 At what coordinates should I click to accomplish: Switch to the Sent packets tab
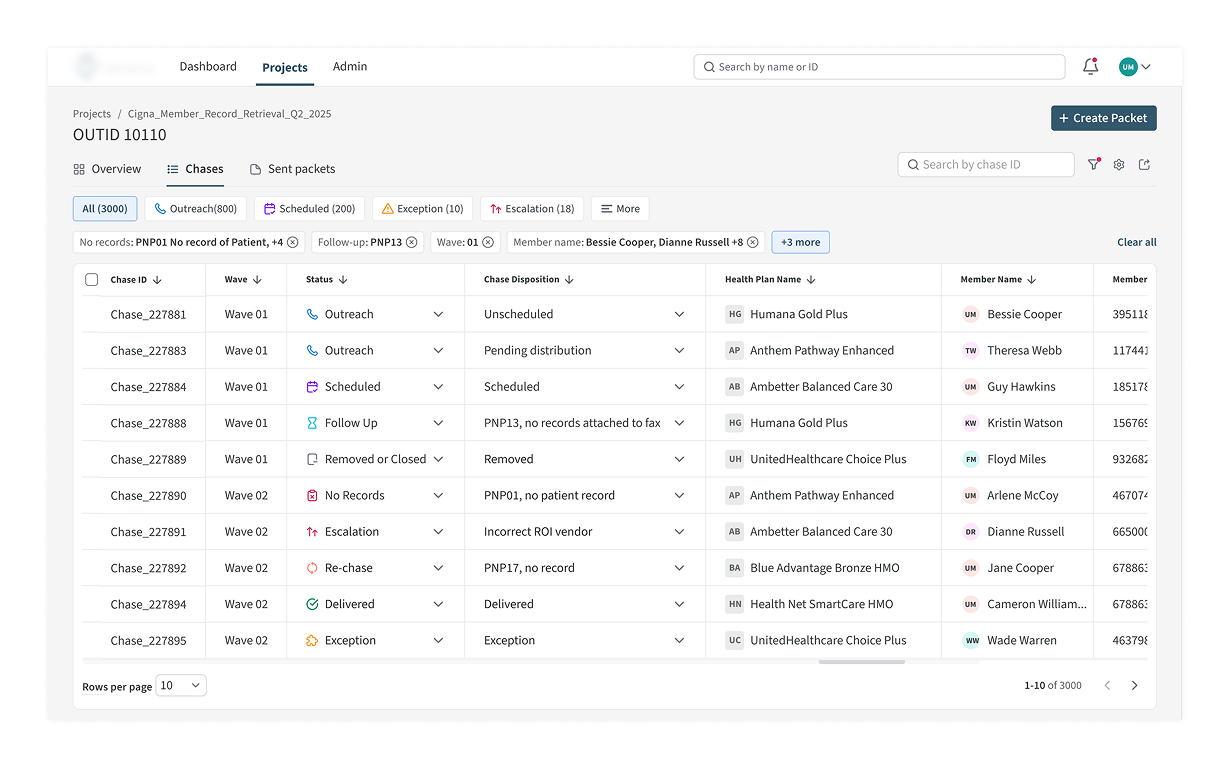point(292,169)
